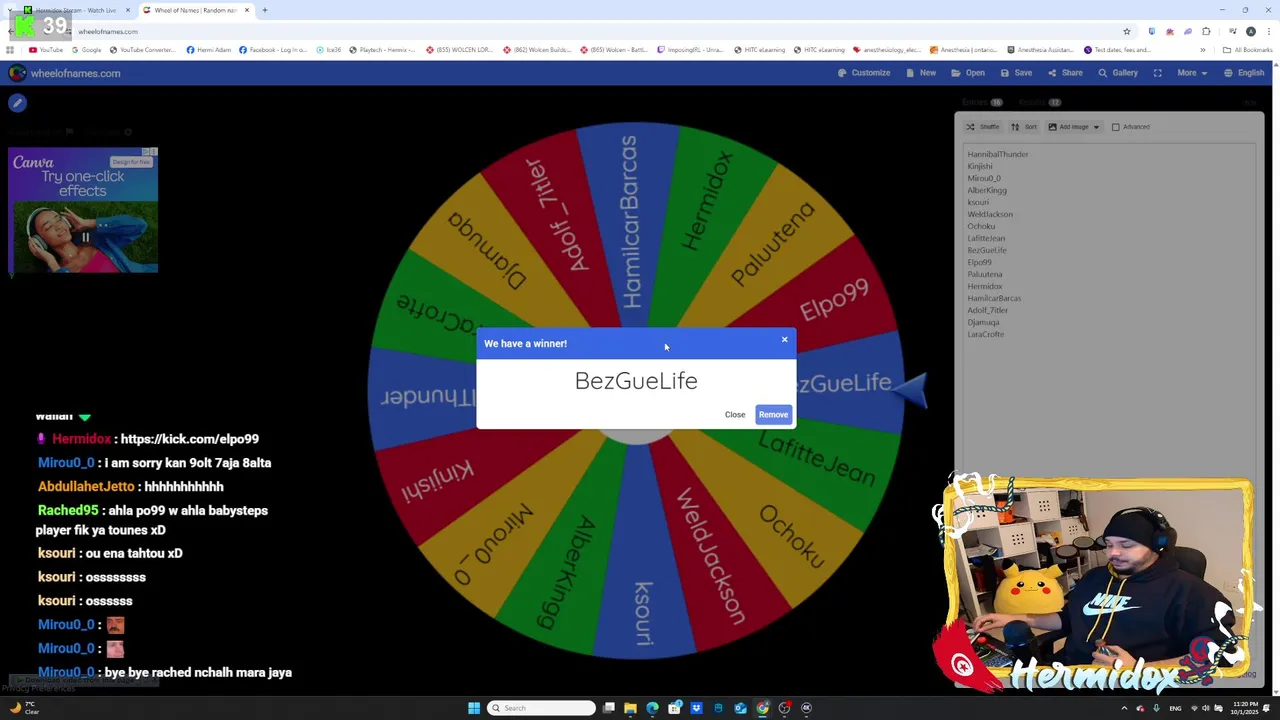Viewport: 1280px width, 720px height.
Task: Click the Remove button in winner dialog
Action: [773, 415]
